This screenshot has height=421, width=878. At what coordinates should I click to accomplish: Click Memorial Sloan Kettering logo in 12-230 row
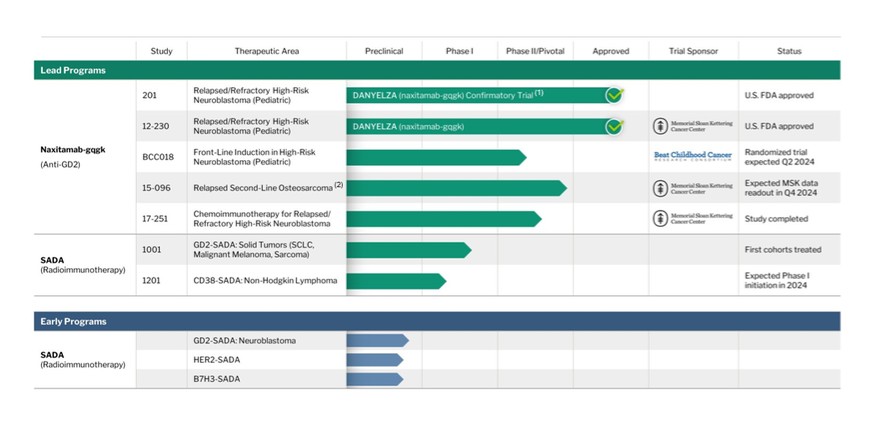(693, 126)
